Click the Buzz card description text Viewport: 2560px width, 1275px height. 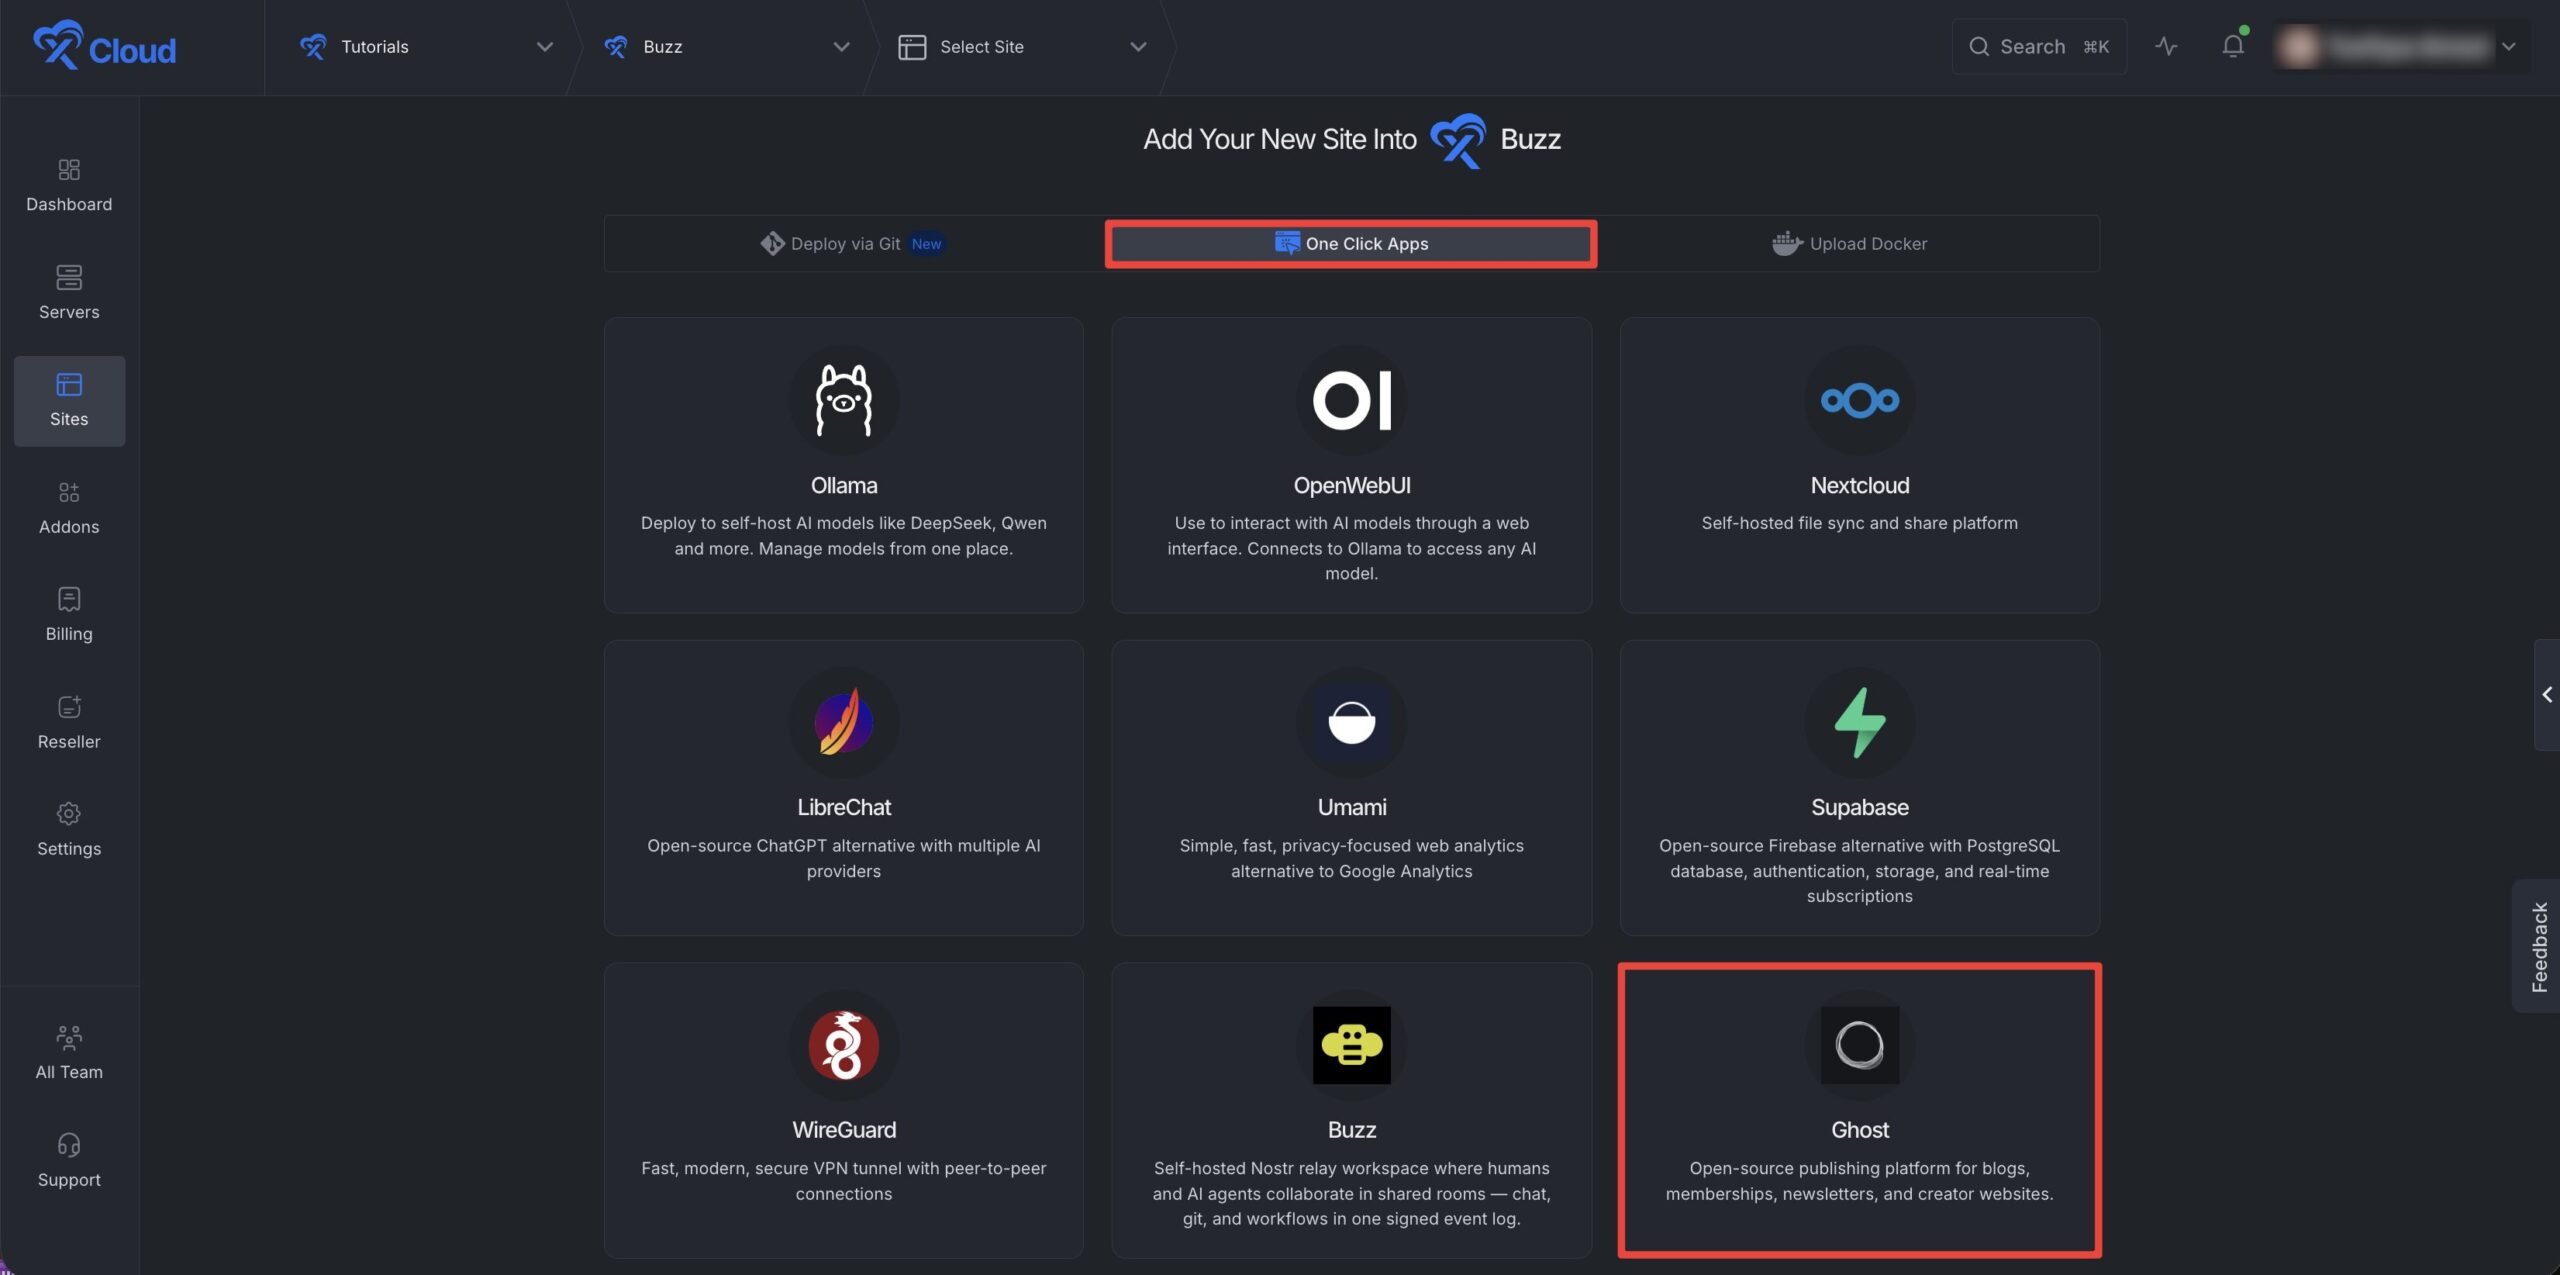[1352, 1193]
